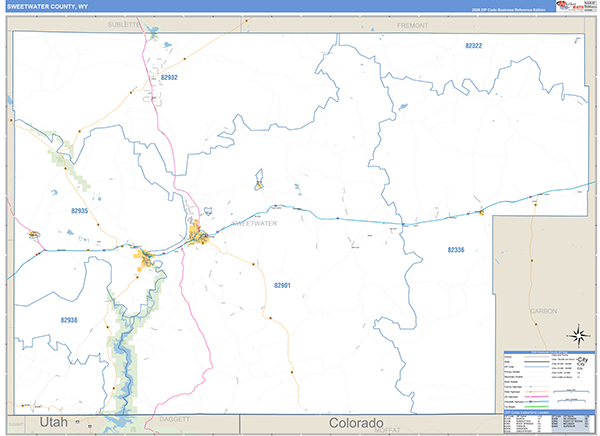Click the blue interstate sample in legend
This screenshot has height=436, width=600.
coord(536,402)
